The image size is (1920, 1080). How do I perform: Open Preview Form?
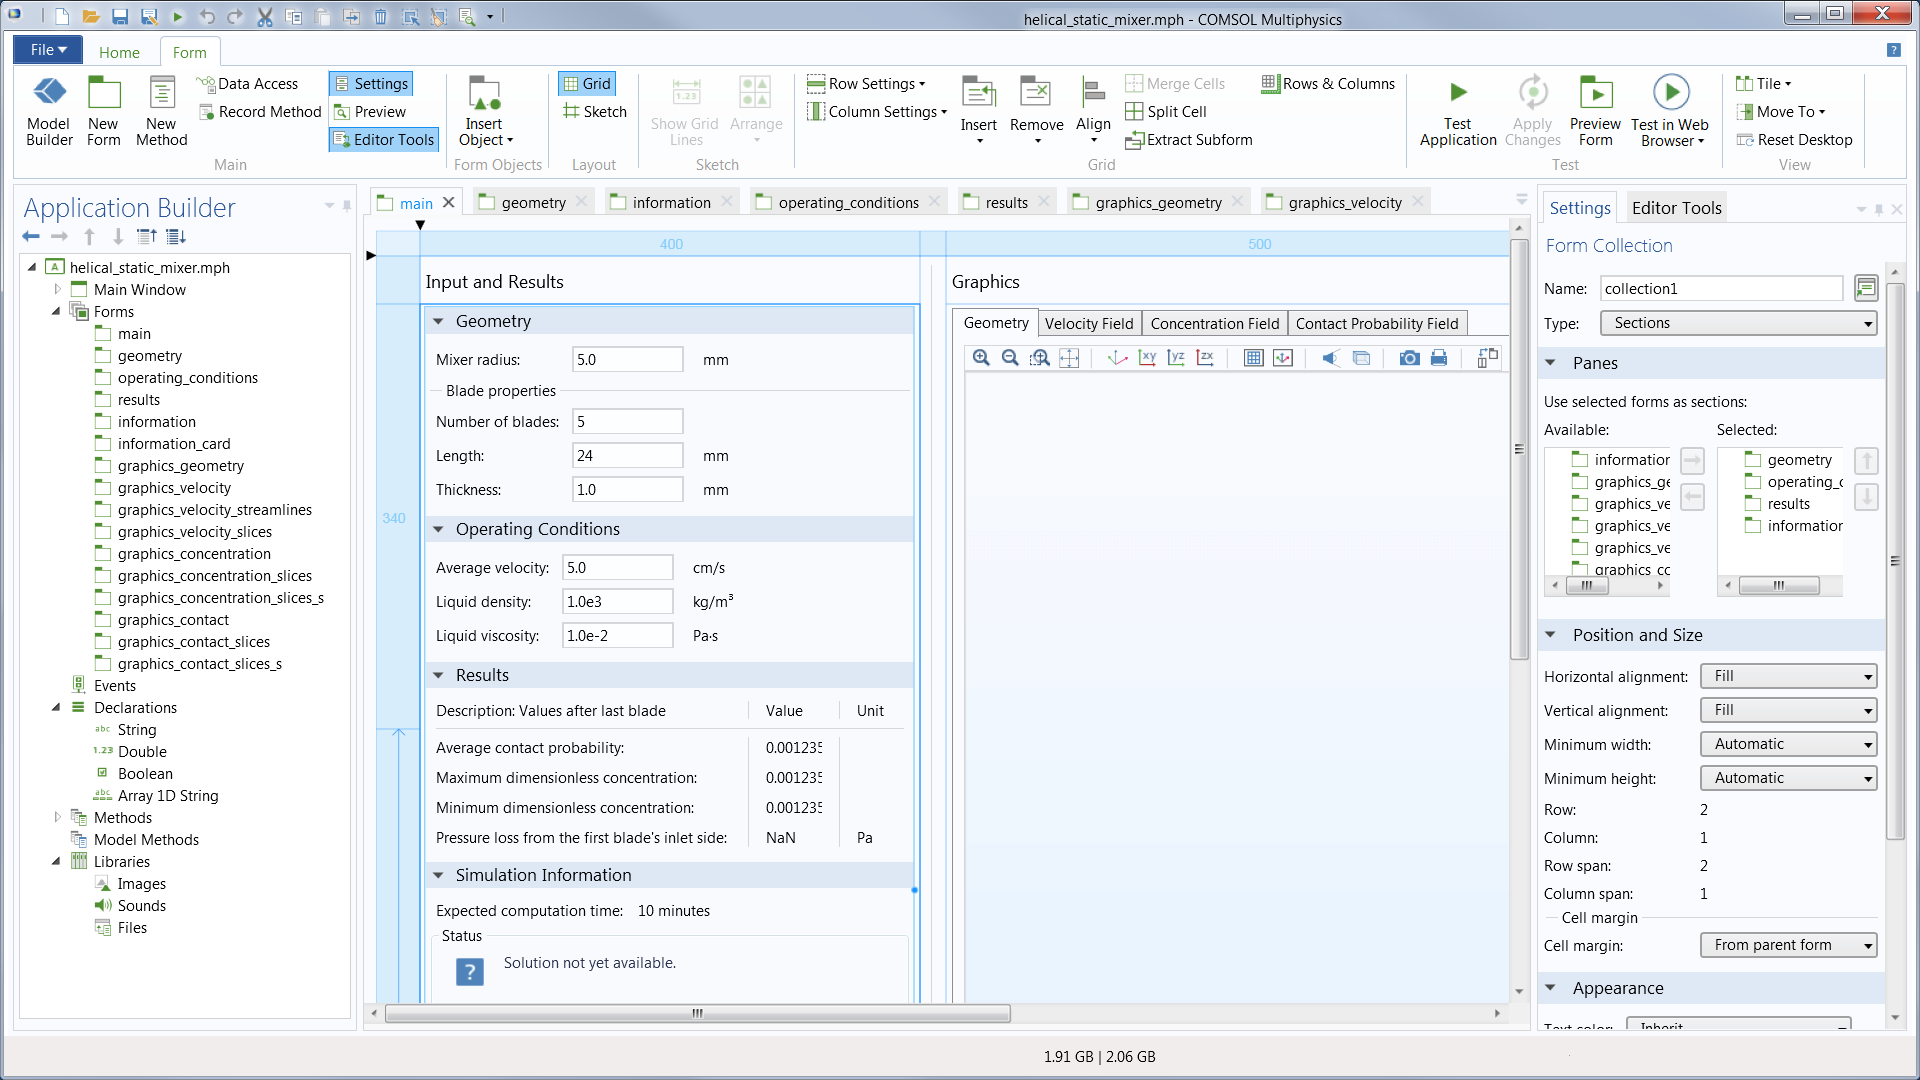[x=1596, y=110]
